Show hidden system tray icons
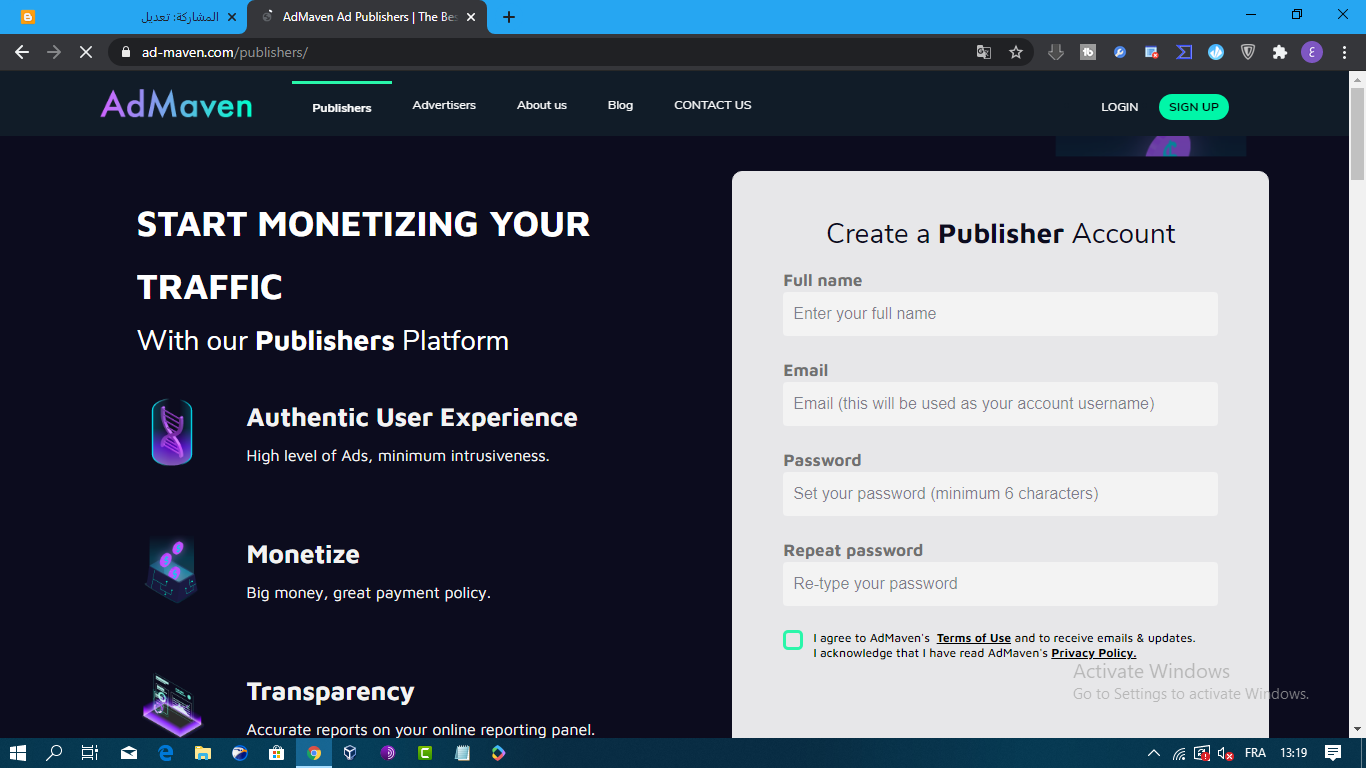Viewport: 1366px width, 768px height. (1154, 753)
